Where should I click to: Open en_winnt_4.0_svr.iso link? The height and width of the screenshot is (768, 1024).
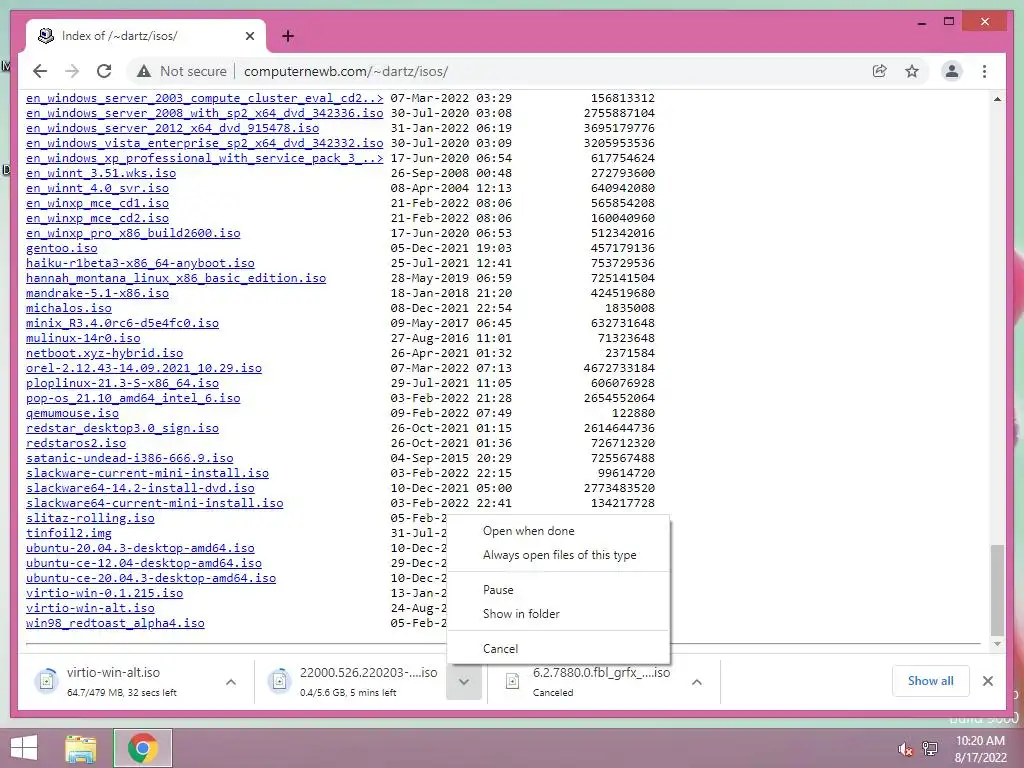point(97,188)
